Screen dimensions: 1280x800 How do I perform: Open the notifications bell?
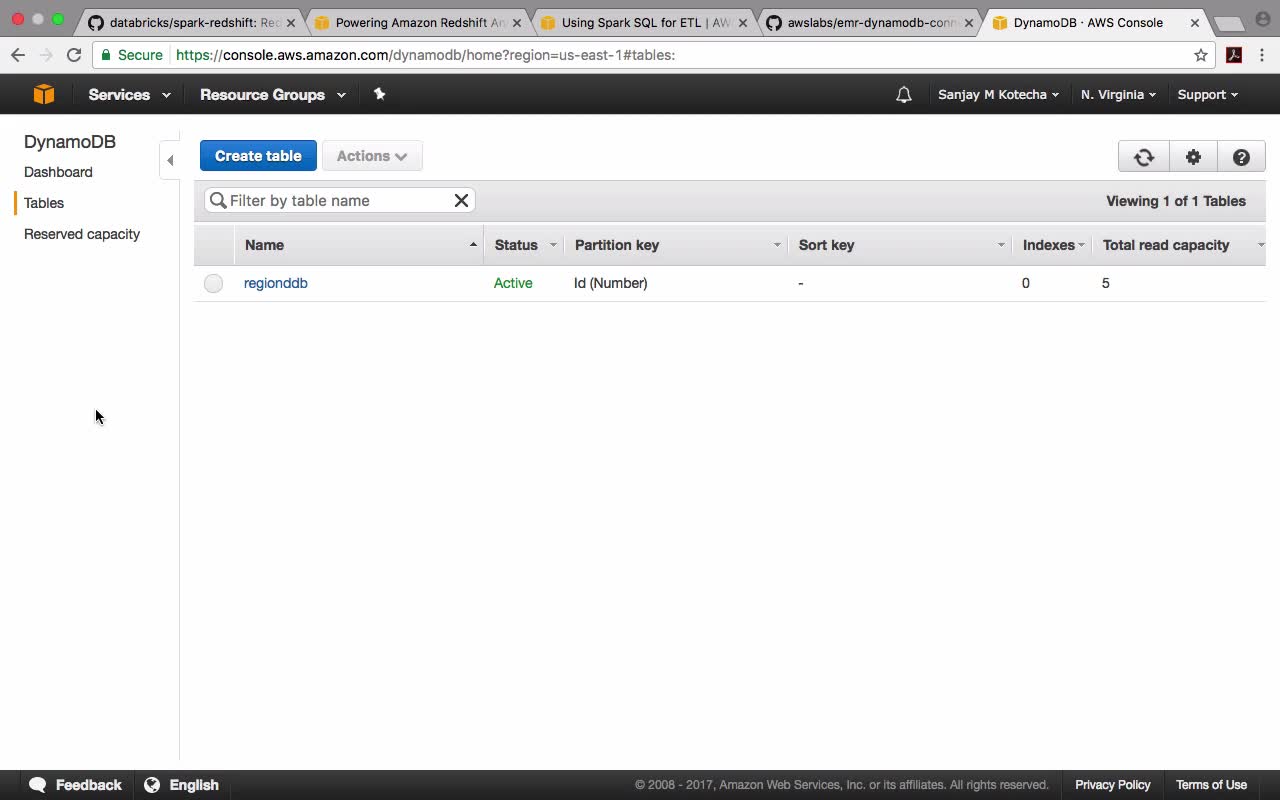(904, 95)
